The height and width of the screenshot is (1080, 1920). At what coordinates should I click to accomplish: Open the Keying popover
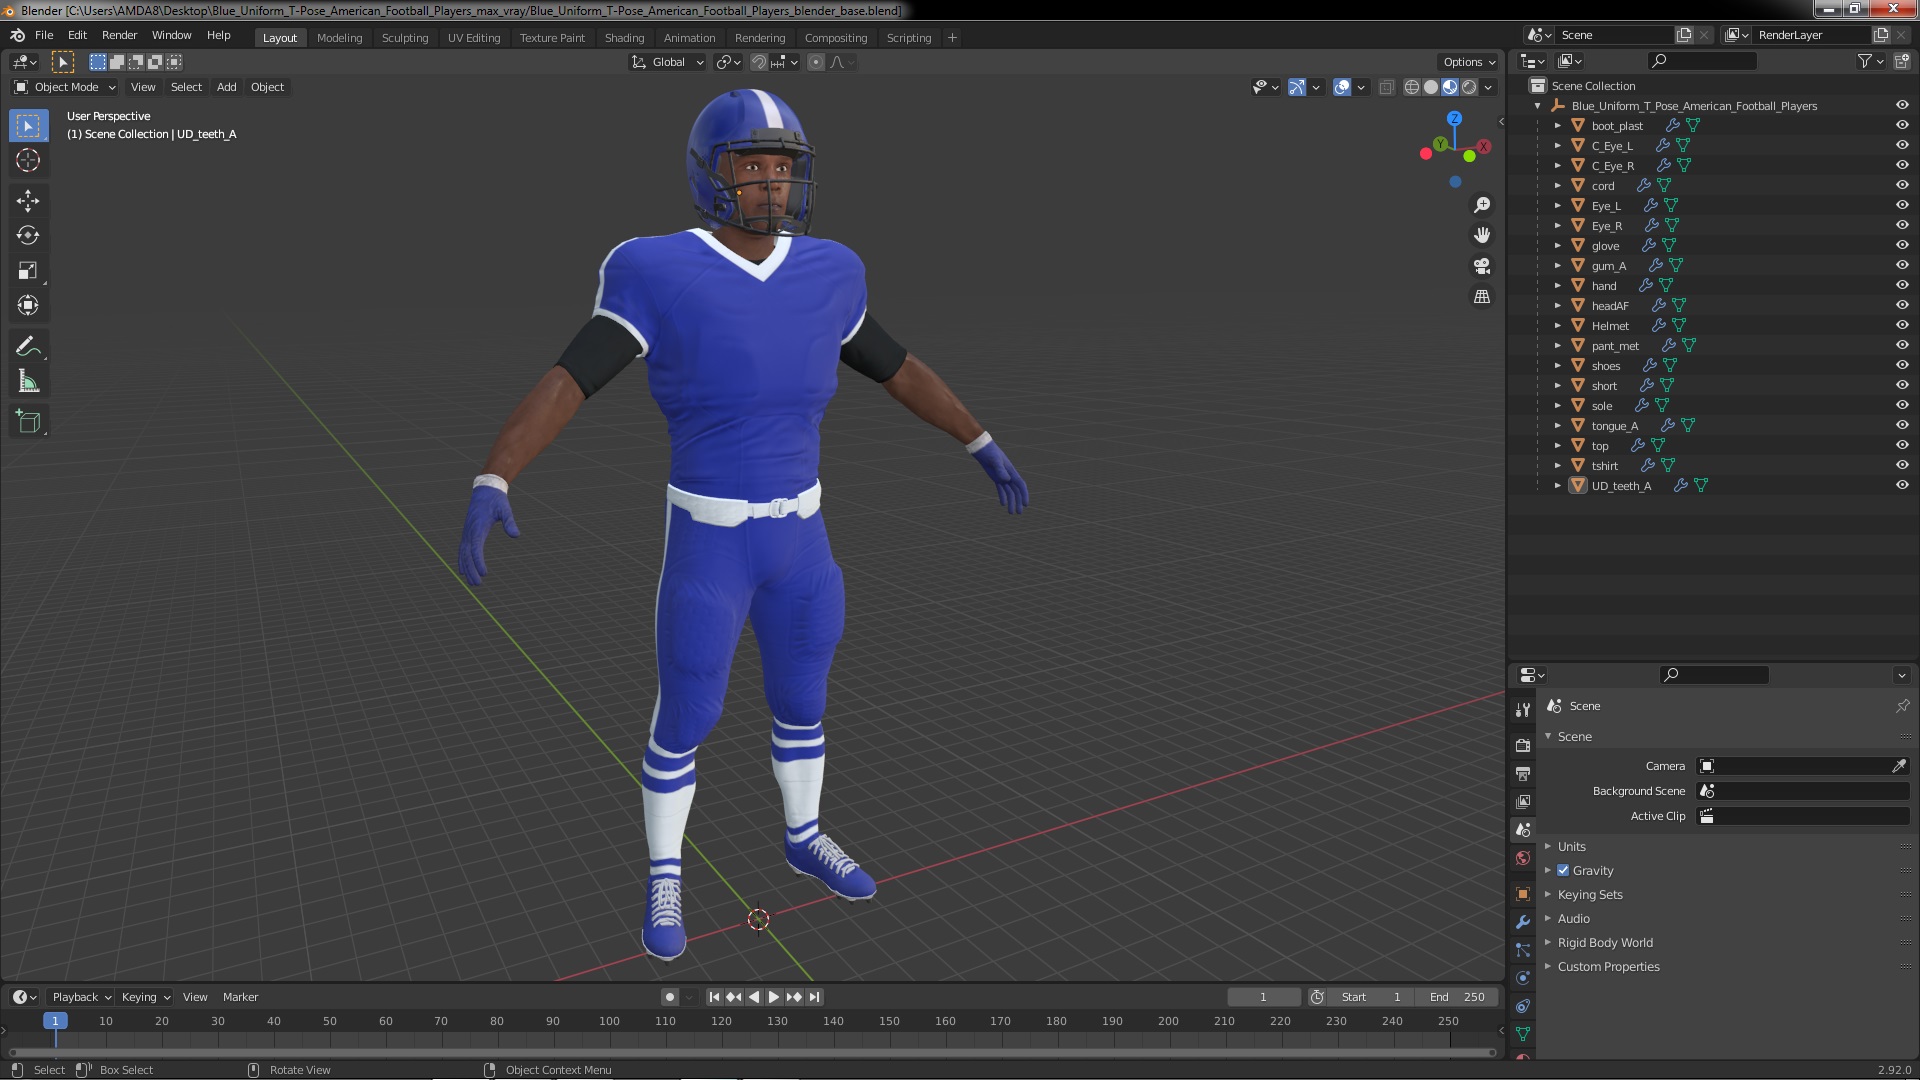145,997
